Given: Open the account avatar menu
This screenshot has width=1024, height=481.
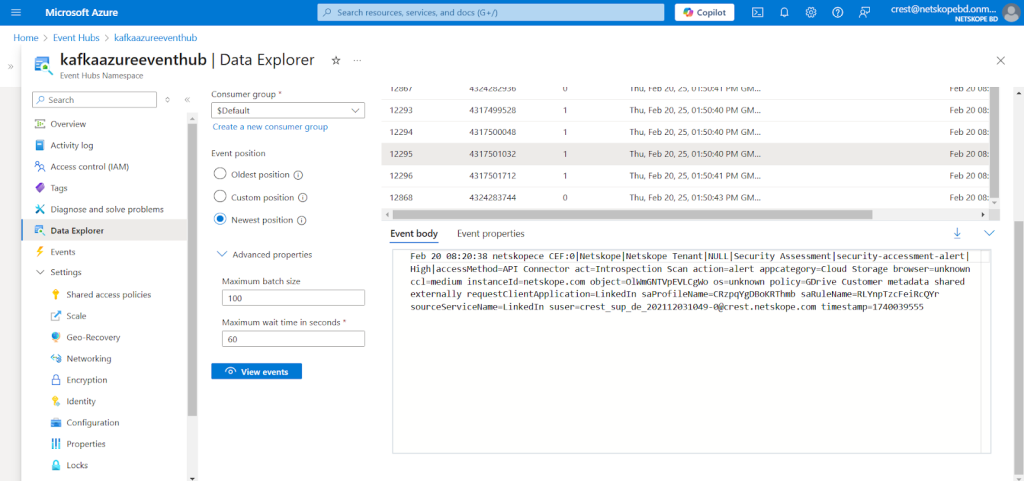Looking at the screenshot, I should click(x=1010, y=12).
